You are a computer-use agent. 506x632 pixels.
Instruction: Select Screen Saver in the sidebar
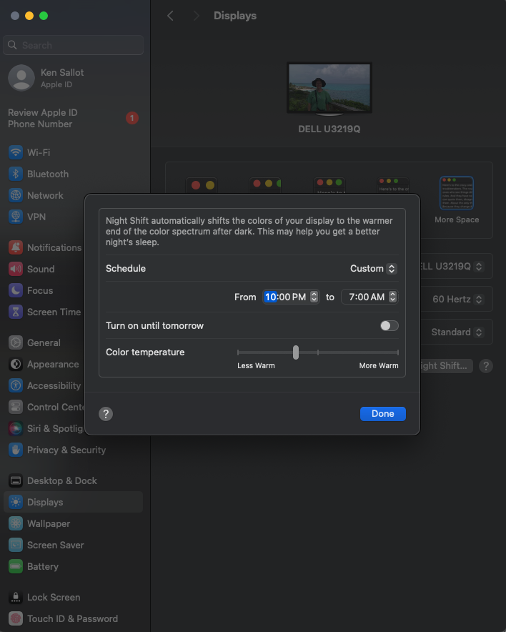click(x=73, y=545)
